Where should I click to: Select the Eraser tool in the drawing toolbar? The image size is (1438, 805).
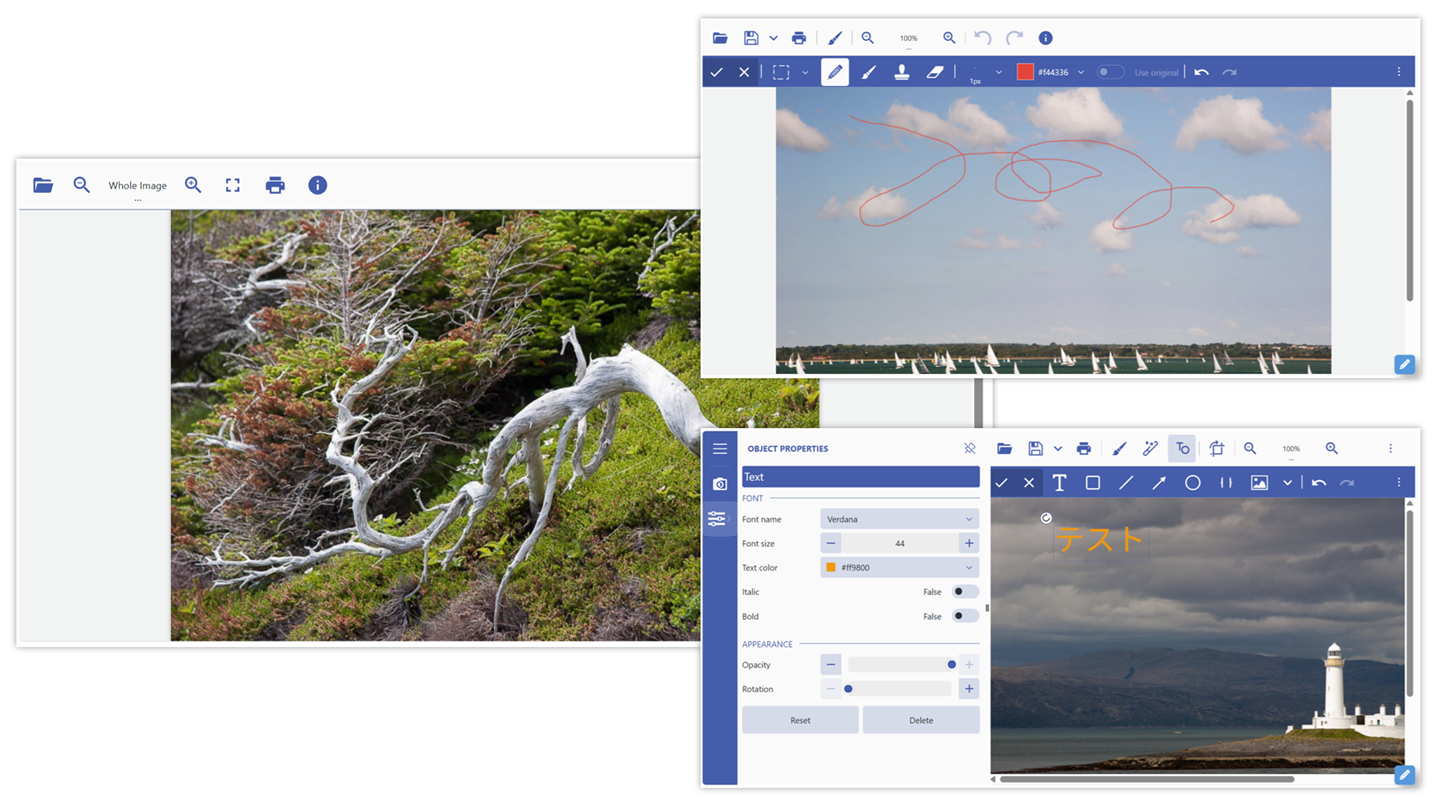[x=935, y=71]
